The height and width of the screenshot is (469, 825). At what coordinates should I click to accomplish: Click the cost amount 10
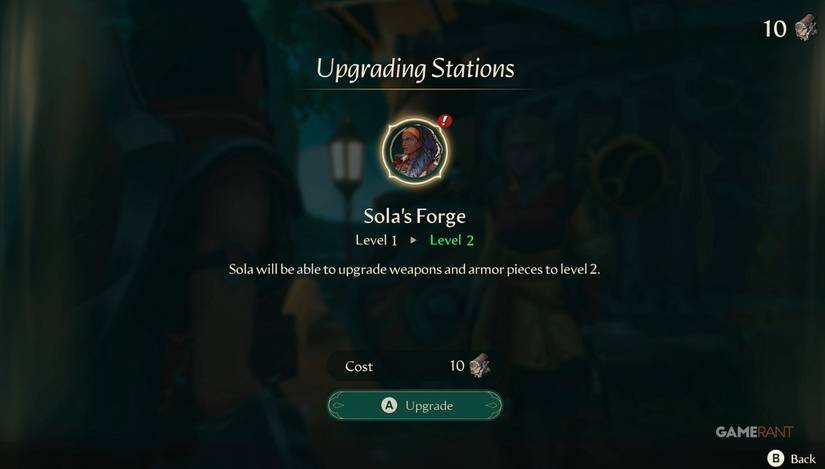coord(457,365)
